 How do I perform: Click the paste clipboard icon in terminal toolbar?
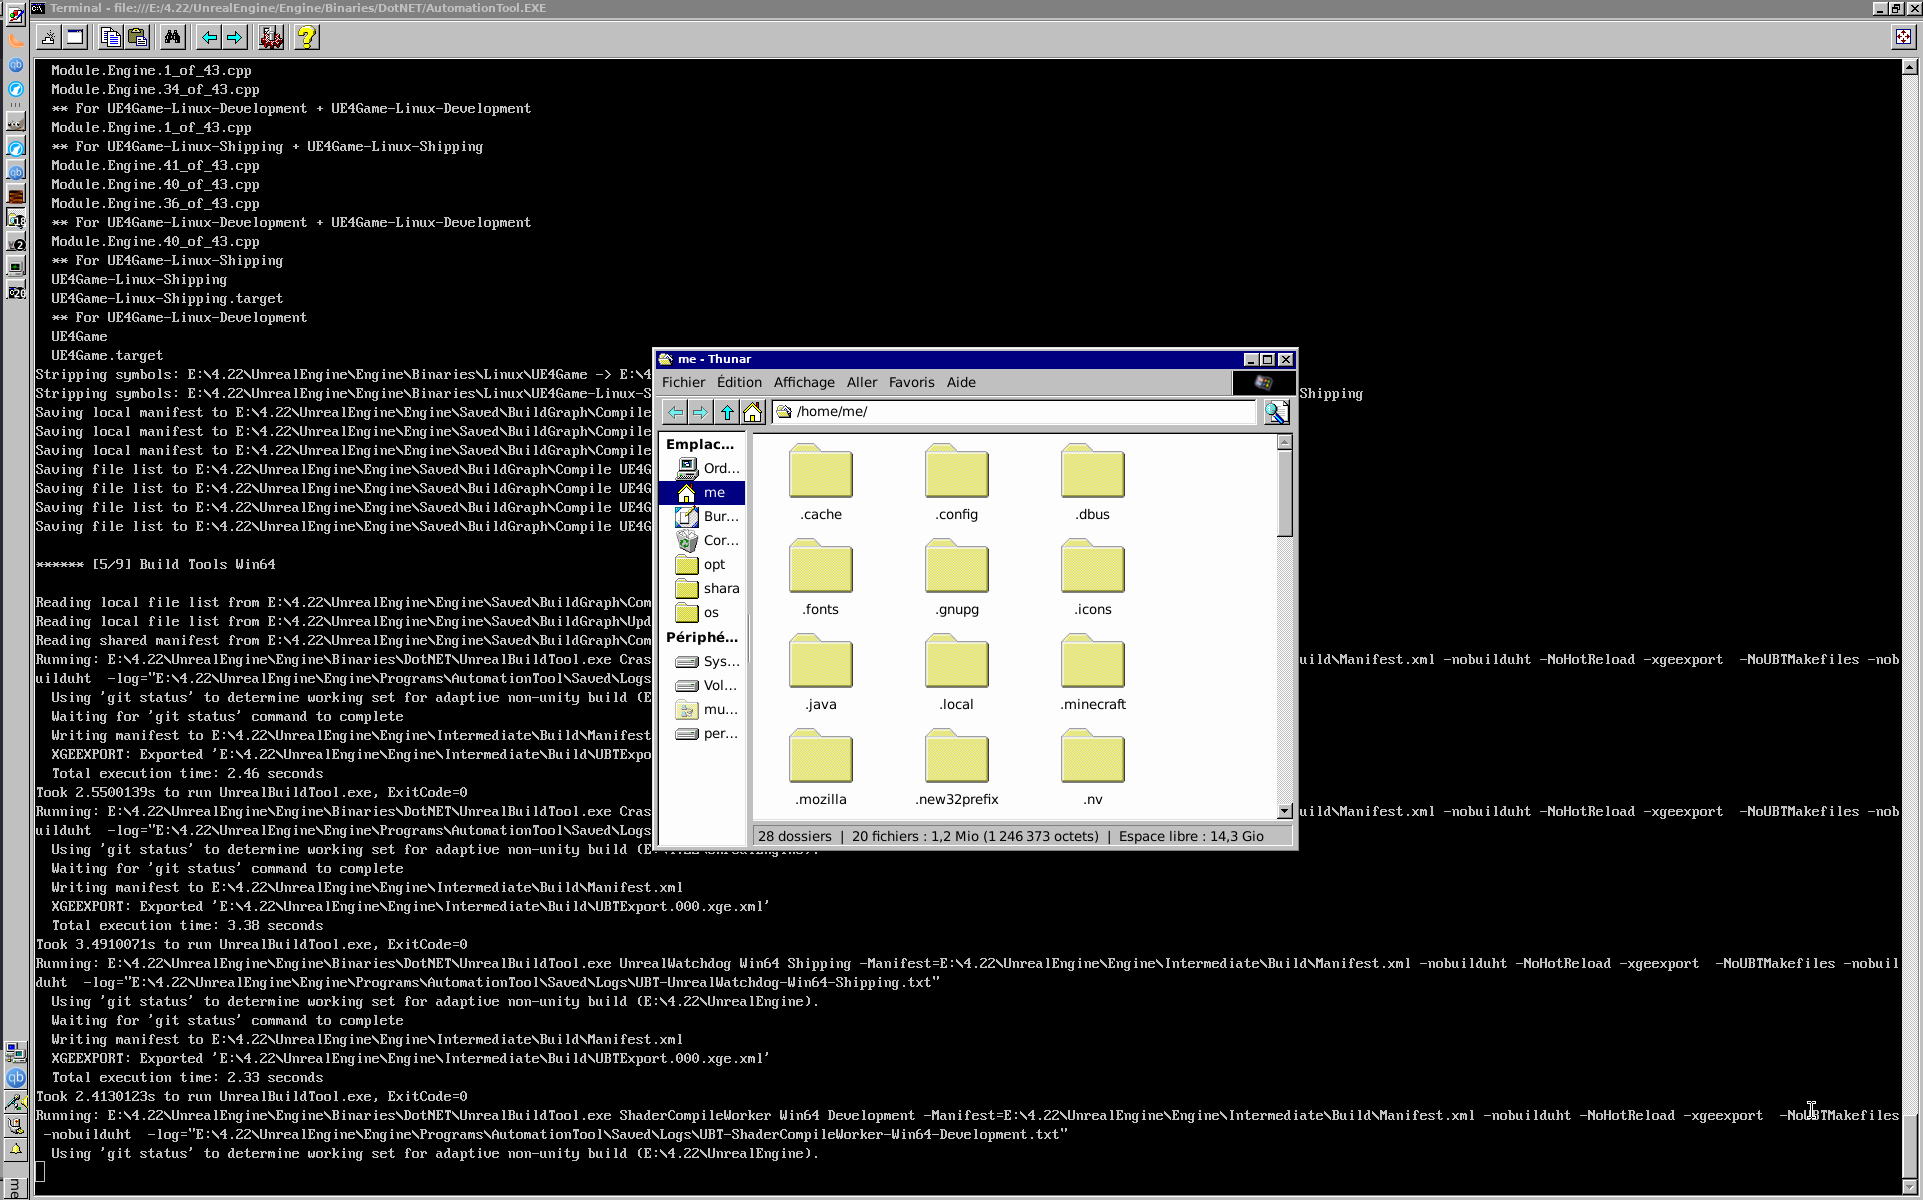[137, 38]
